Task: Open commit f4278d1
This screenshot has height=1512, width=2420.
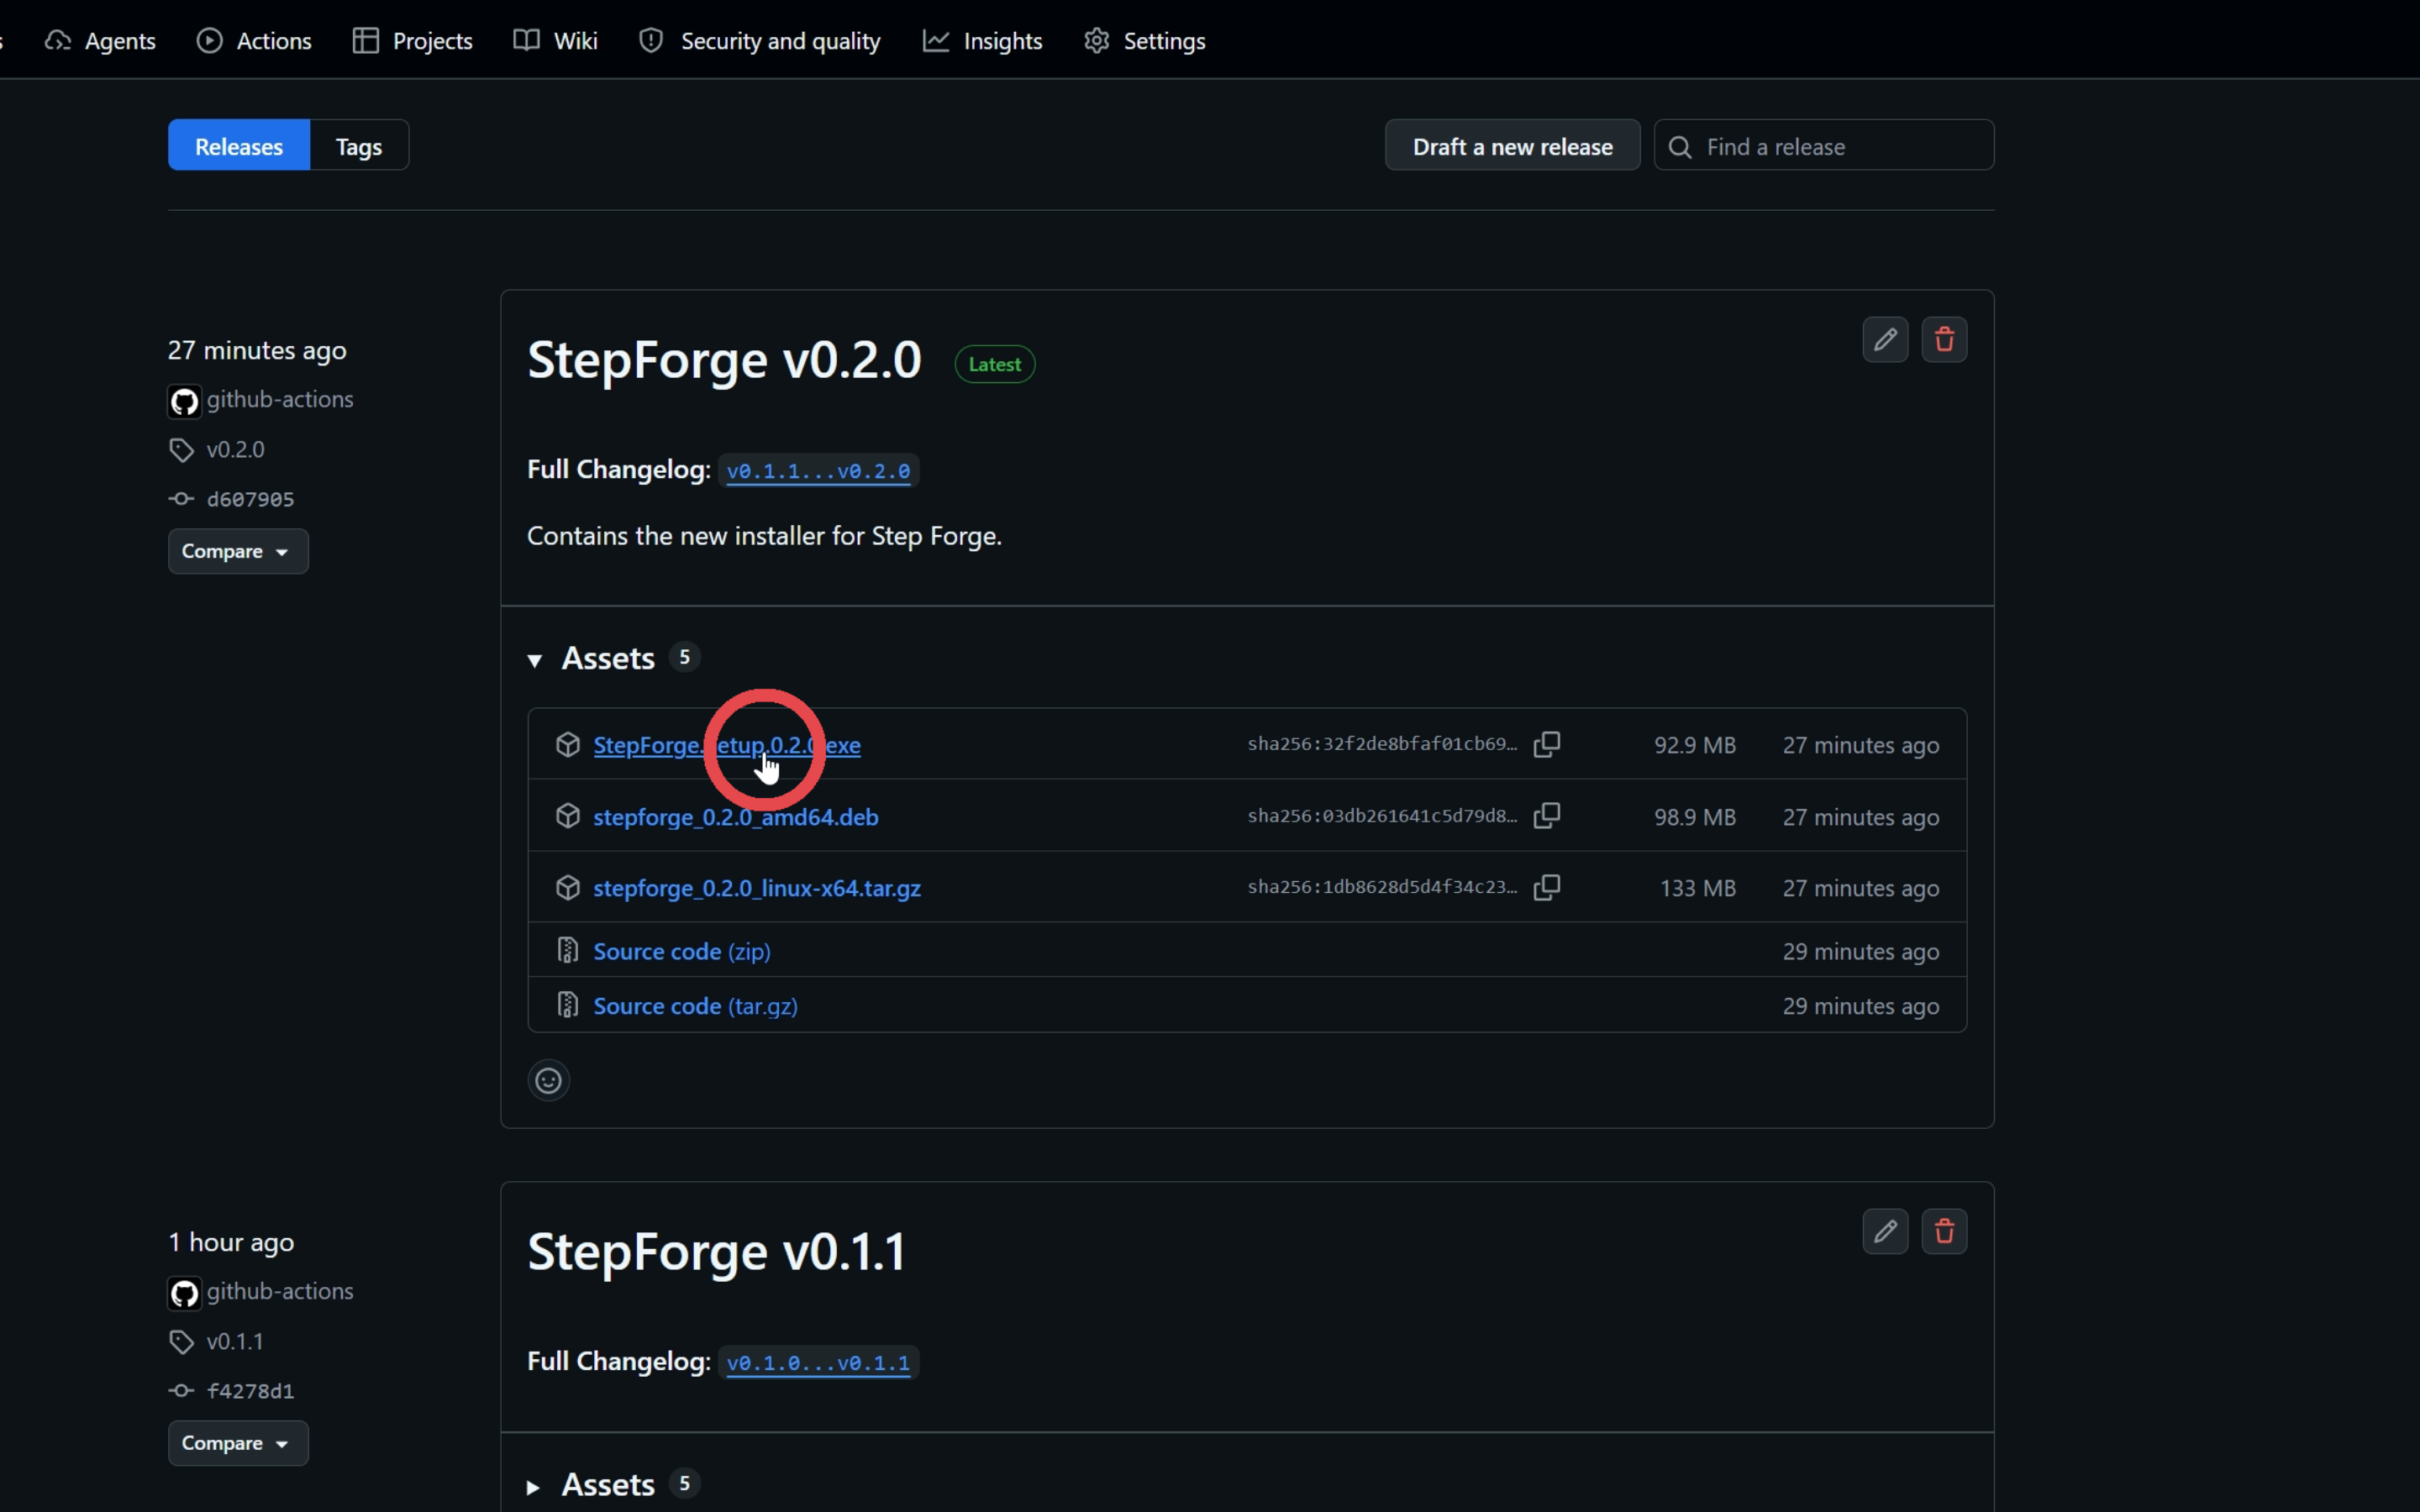Action: coord(250,1391)
